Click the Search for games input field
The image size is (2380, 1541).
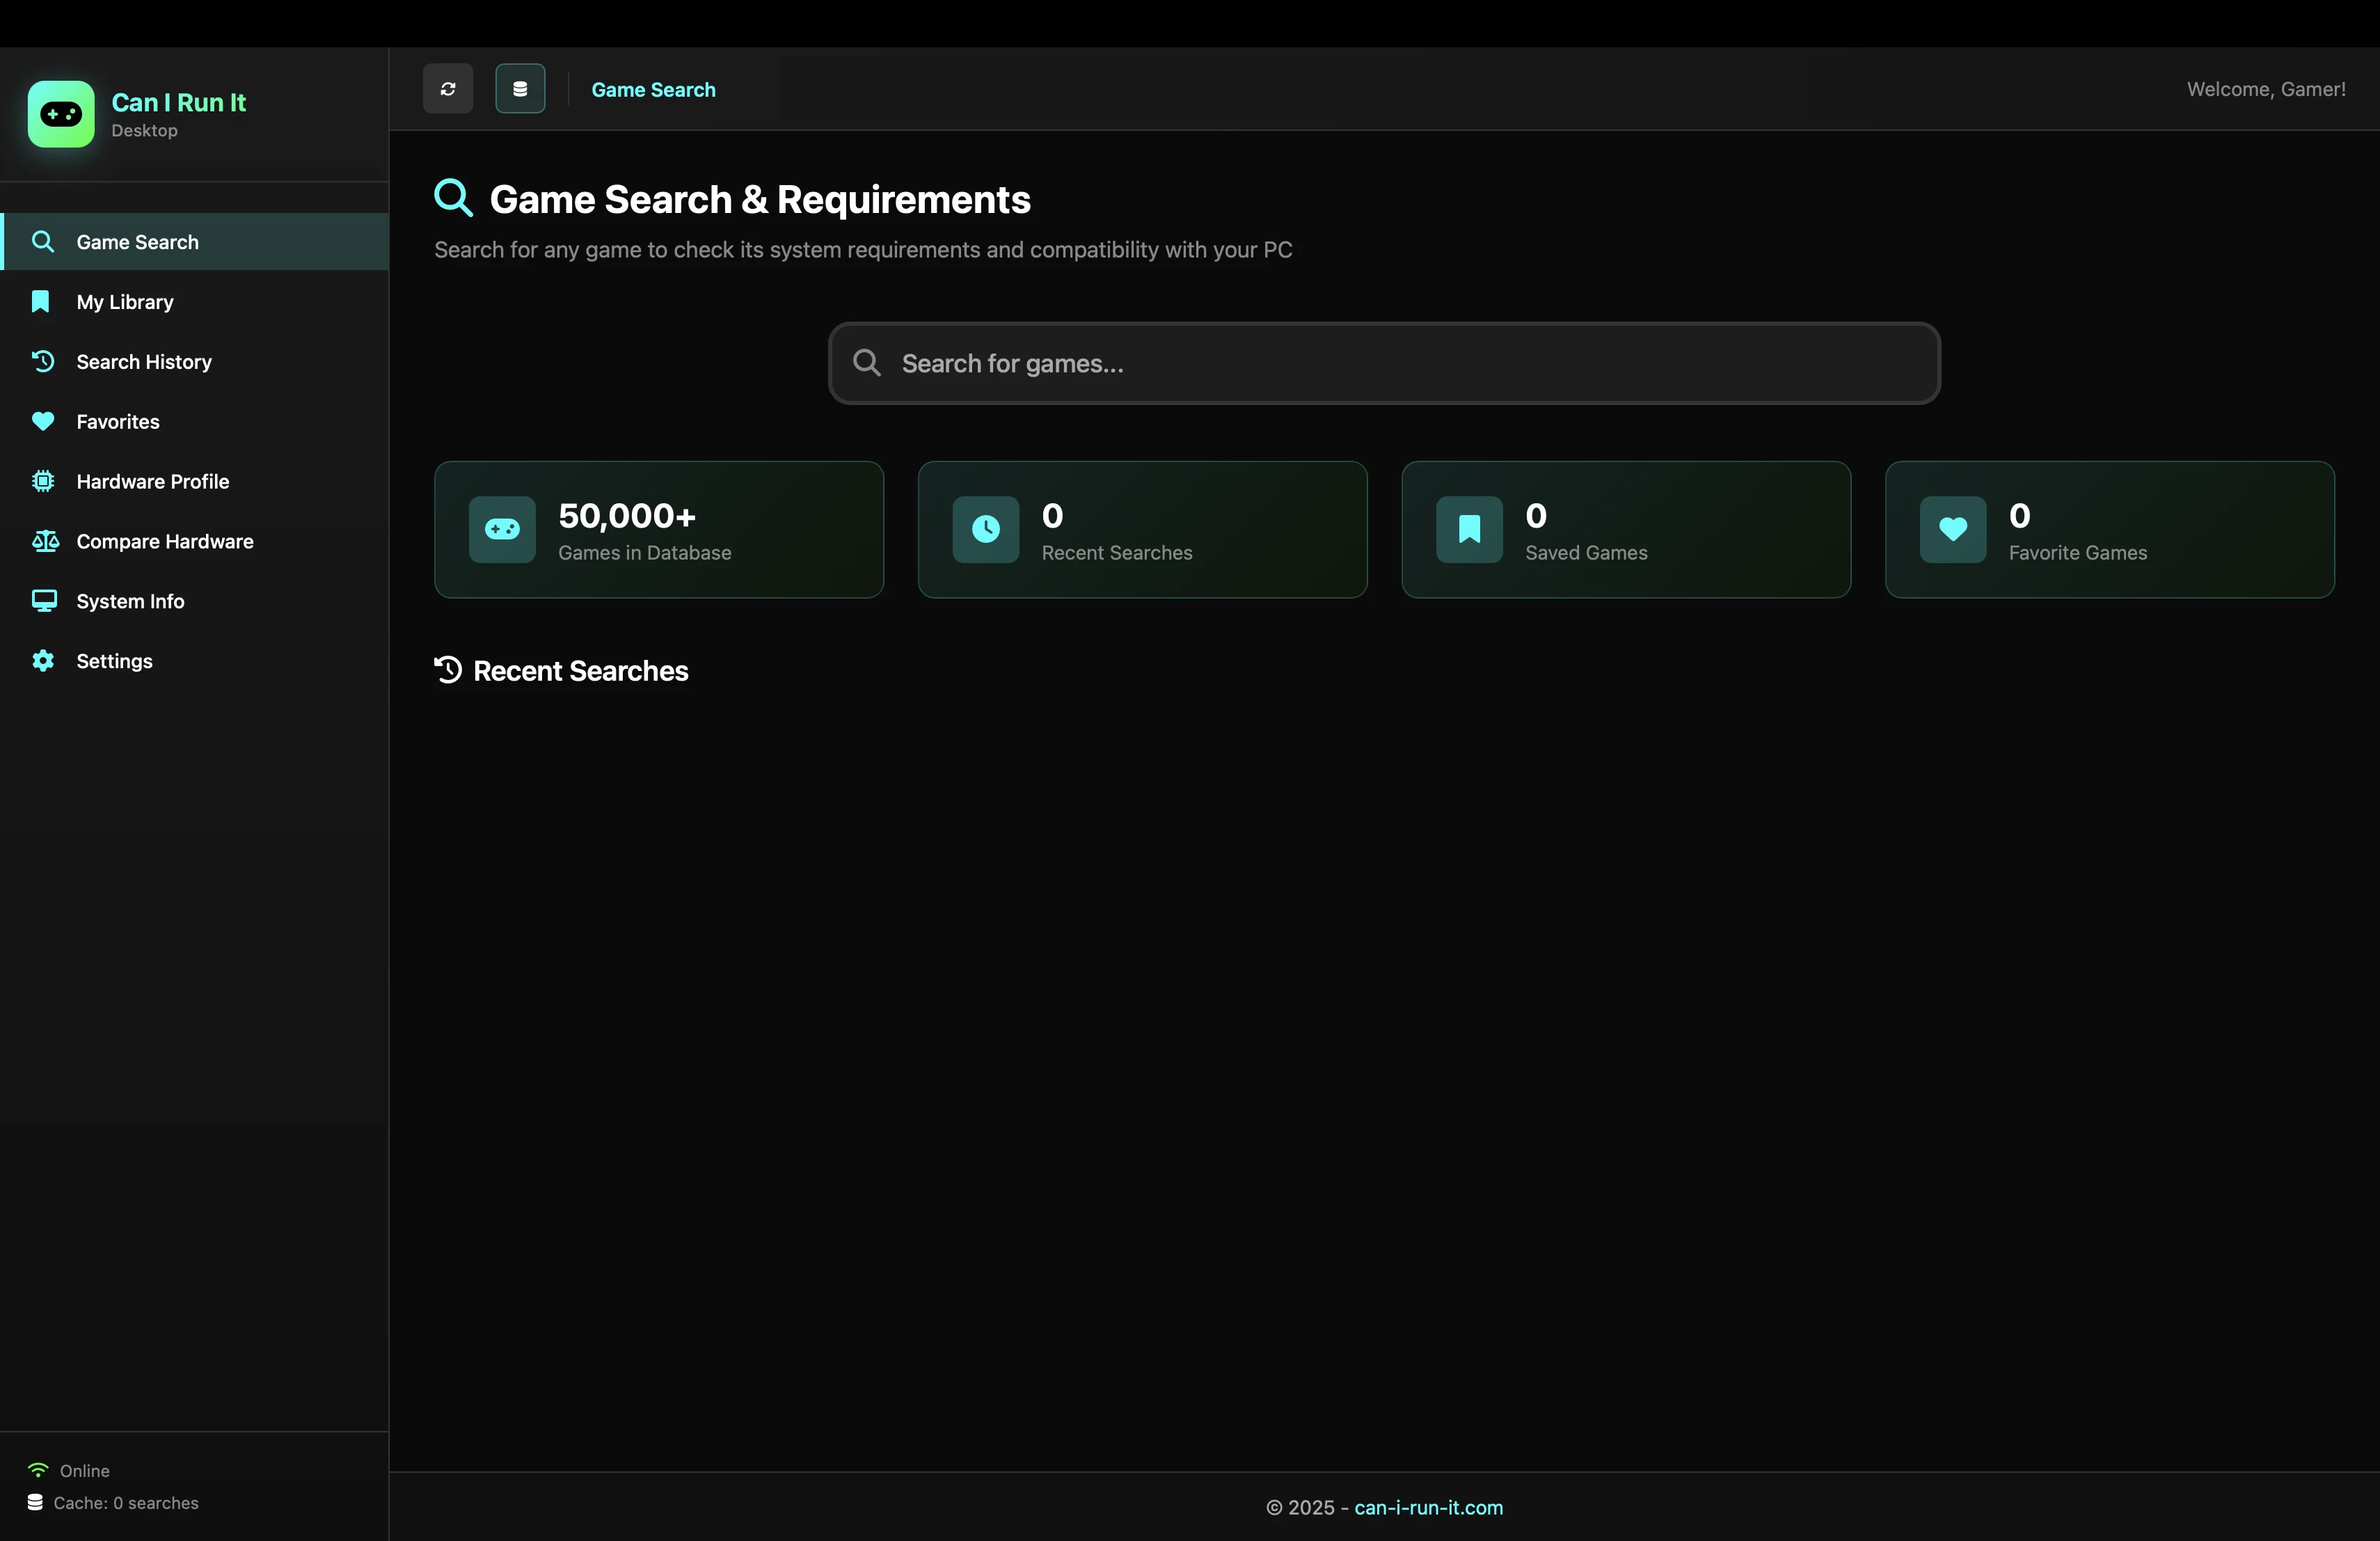click(x=1384, y=363)
